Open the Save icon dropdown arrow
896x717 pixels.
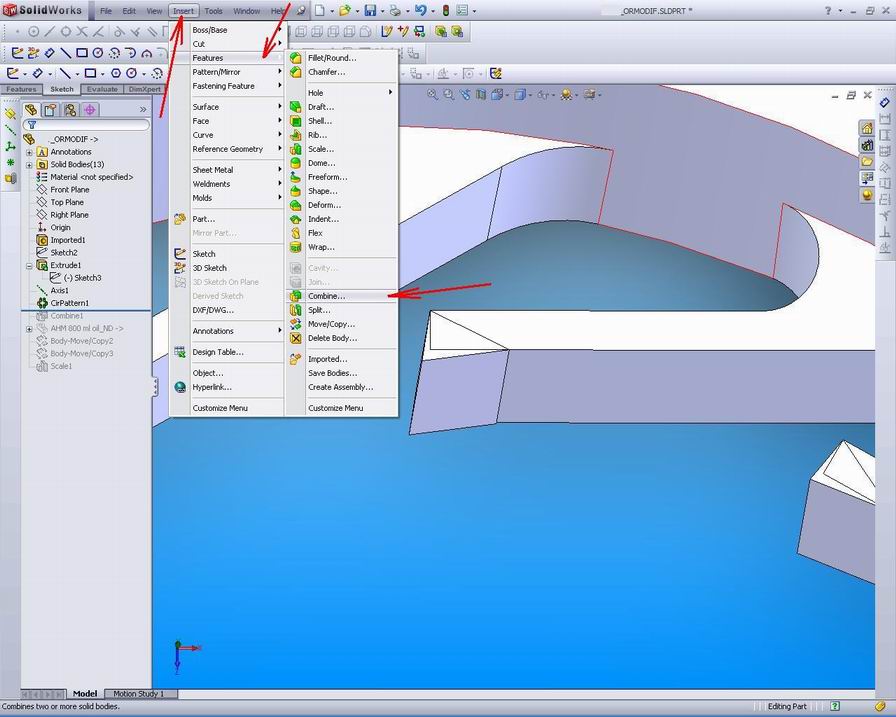tap(381, 11)
